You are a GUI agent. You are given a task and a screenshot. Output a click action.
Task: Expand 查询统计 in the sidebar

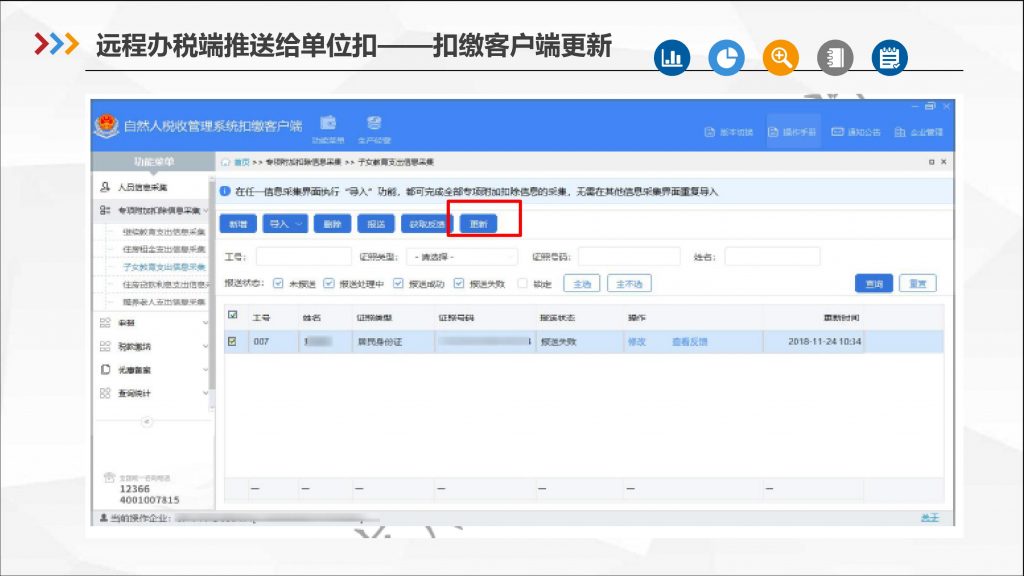coord(153,393)
